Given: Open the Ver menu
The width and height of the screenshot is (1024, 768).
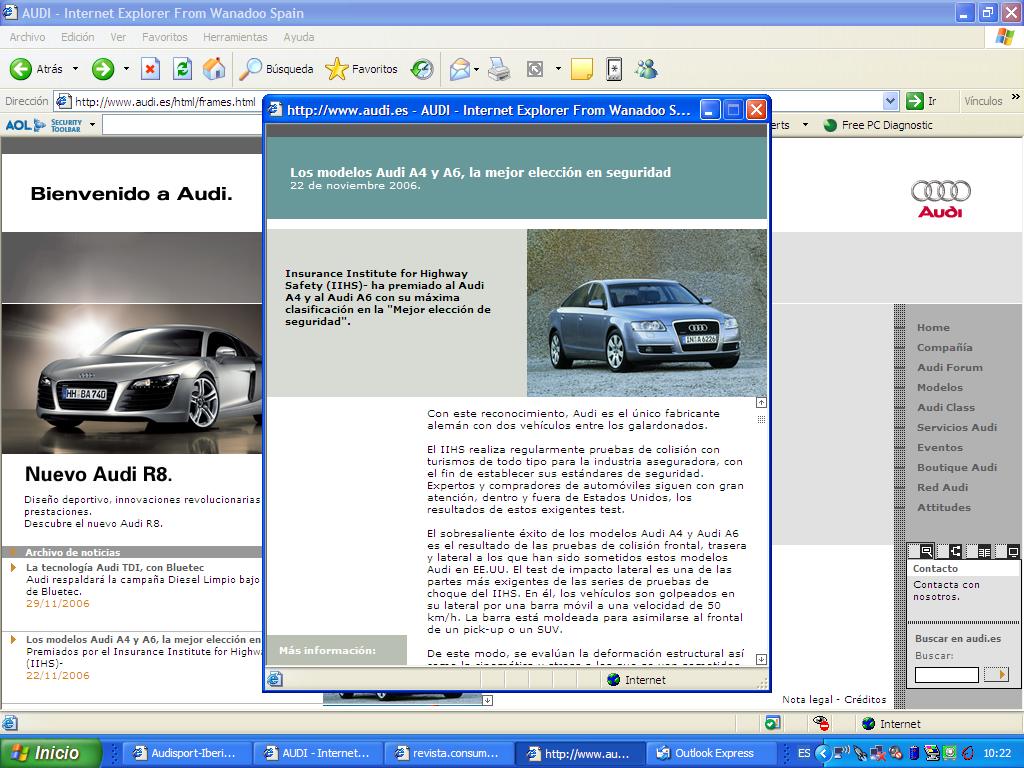Looking at the screenshot, I should coord(118,37).
